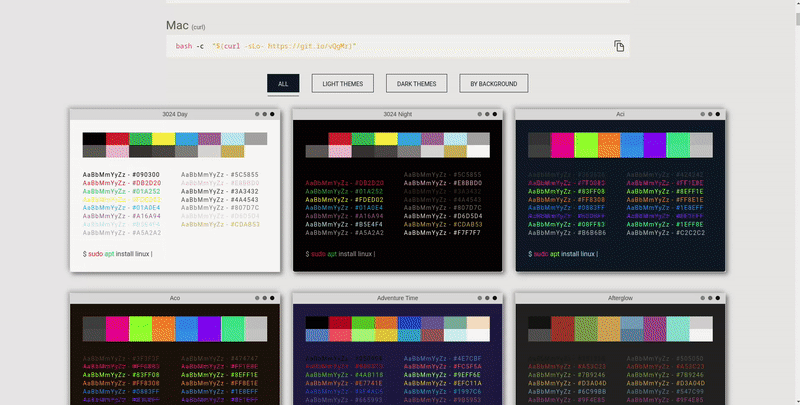This screenshot has height=405, width=800.
Task: Click the black window dot on the Aco card
Action: 273,299
